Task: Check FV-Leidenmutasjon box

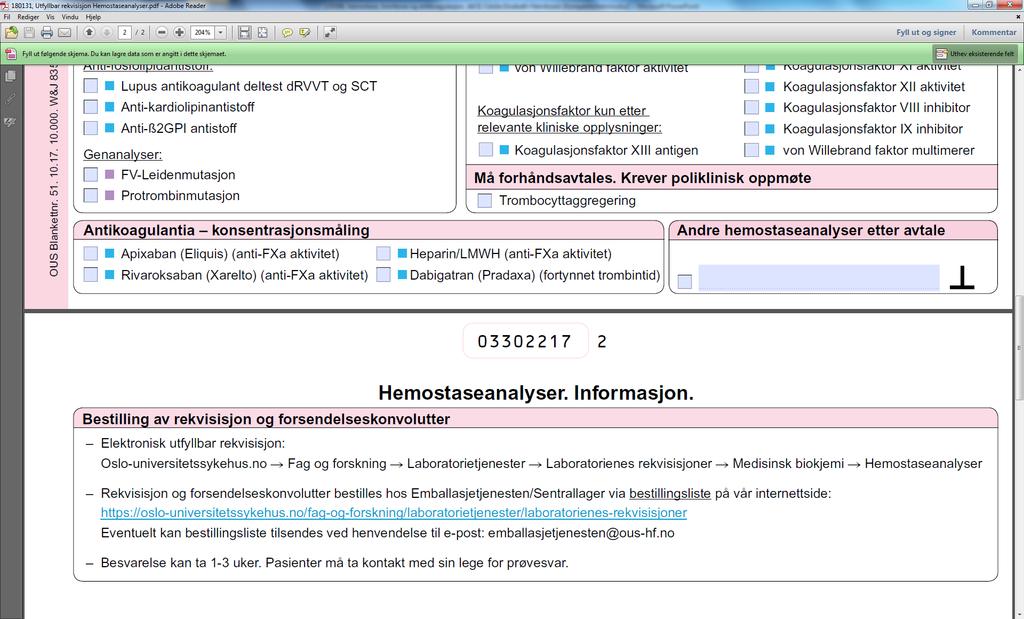Action: click(91, 174)
